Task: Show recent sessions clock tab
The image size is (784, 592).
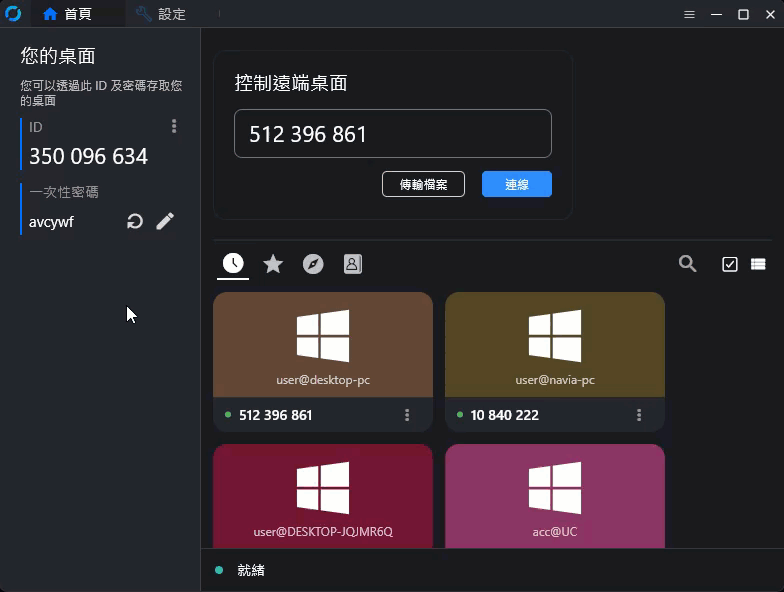Action: coord(233,264)
